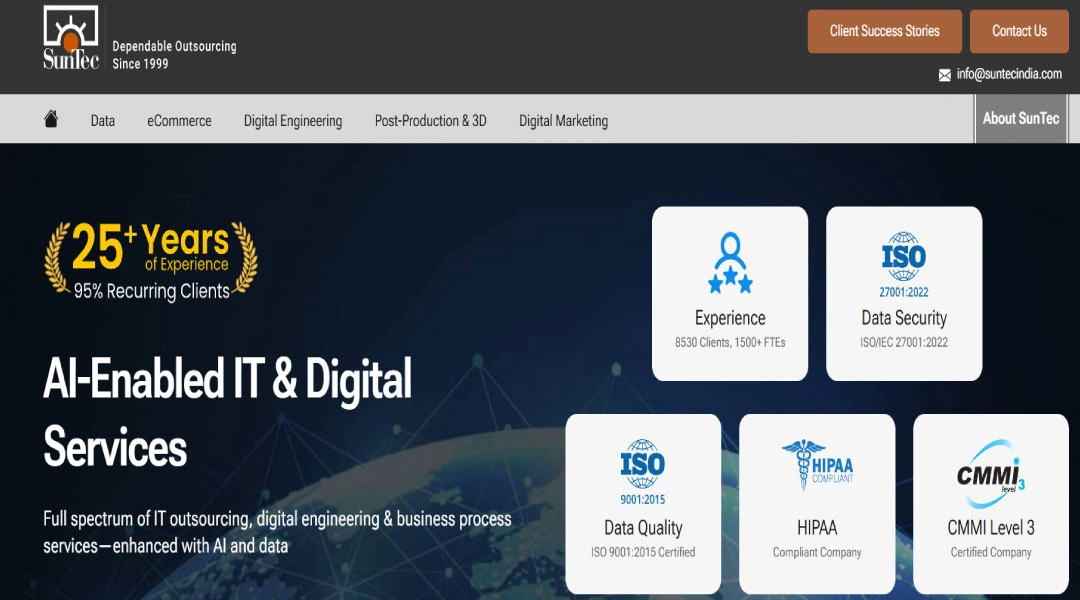This screenshot has height=600, width=1080.
Task: Click the HIPAA Compliant caduceus logo
Action: (818, 465)
